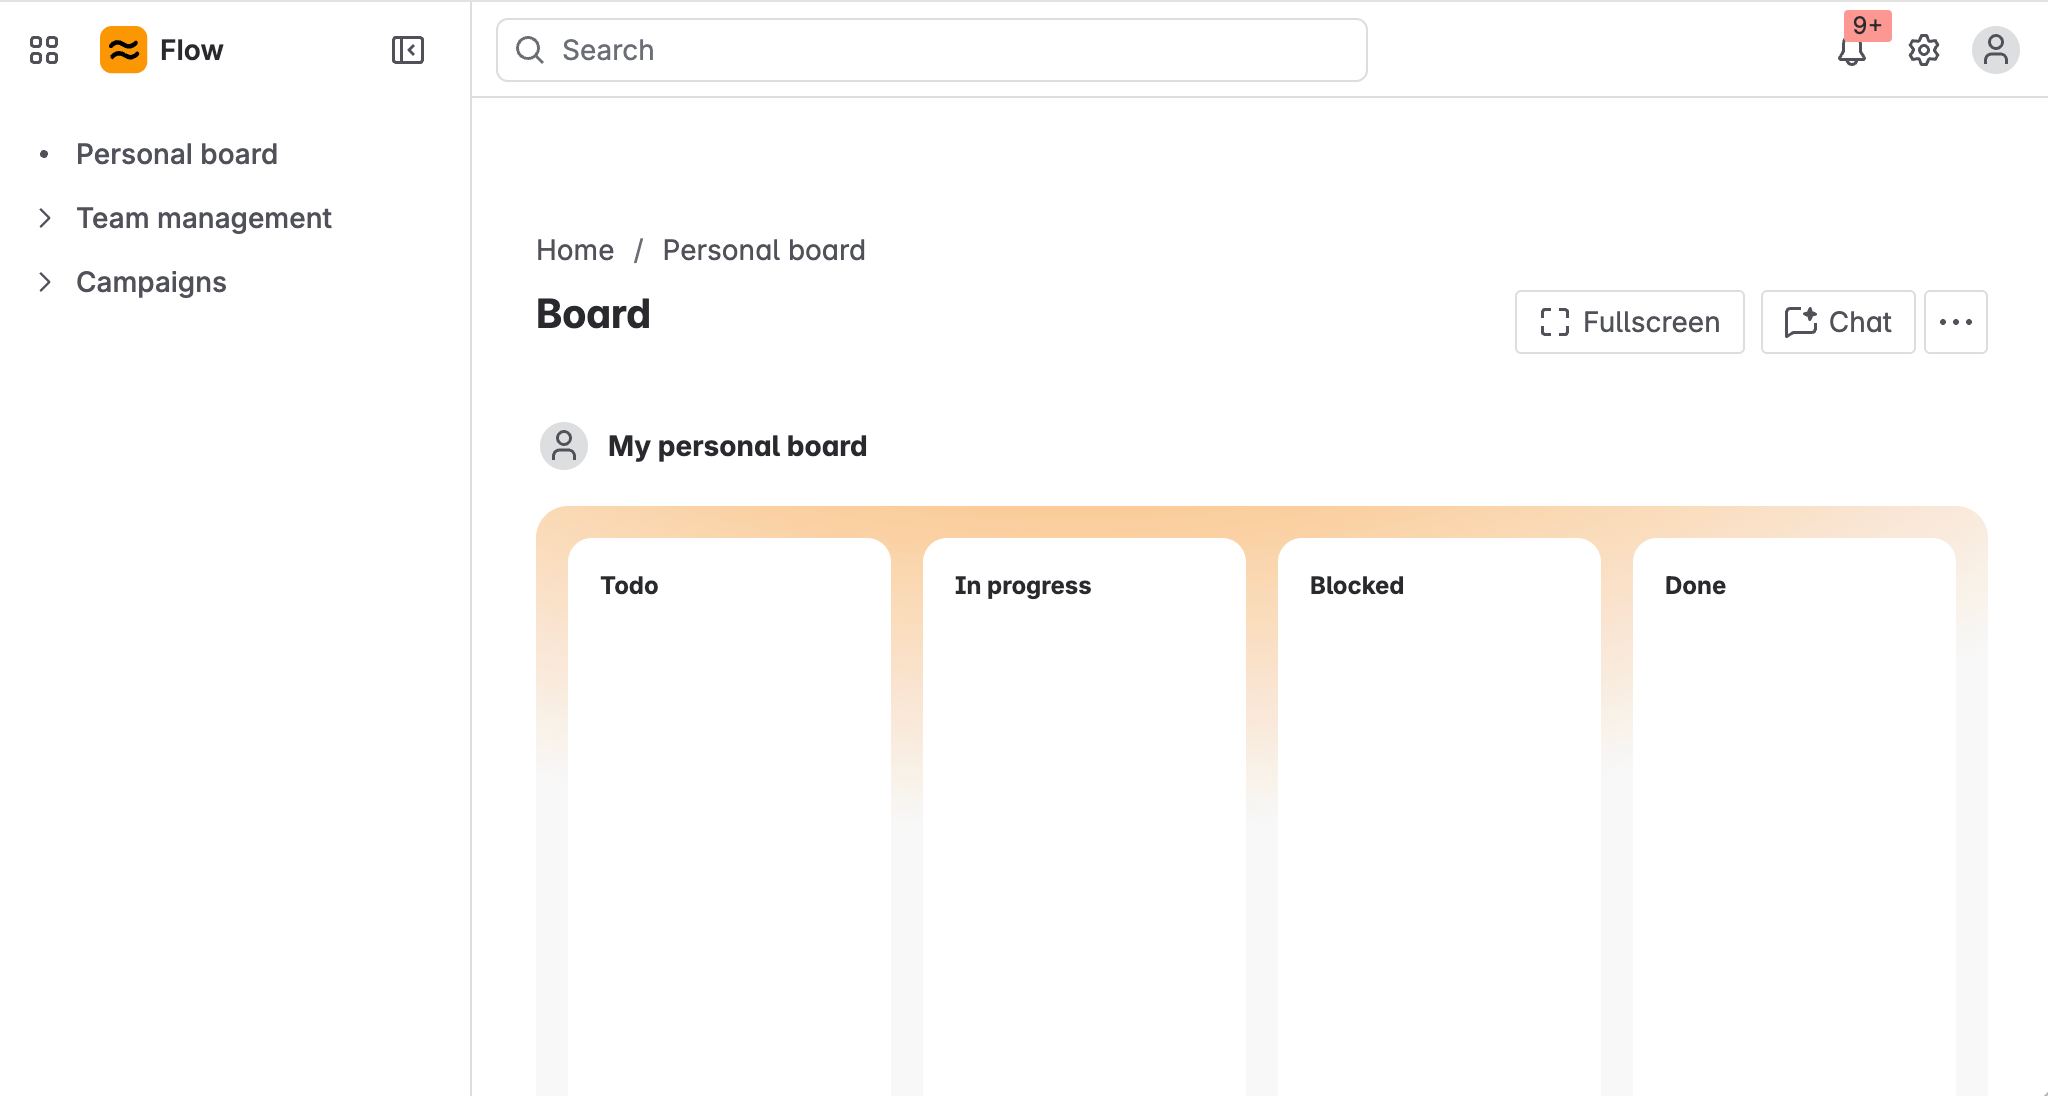Viewport: 2048px width, 1096px height.
Task: Click the Fullscreen button
Action: (1628, 322)
